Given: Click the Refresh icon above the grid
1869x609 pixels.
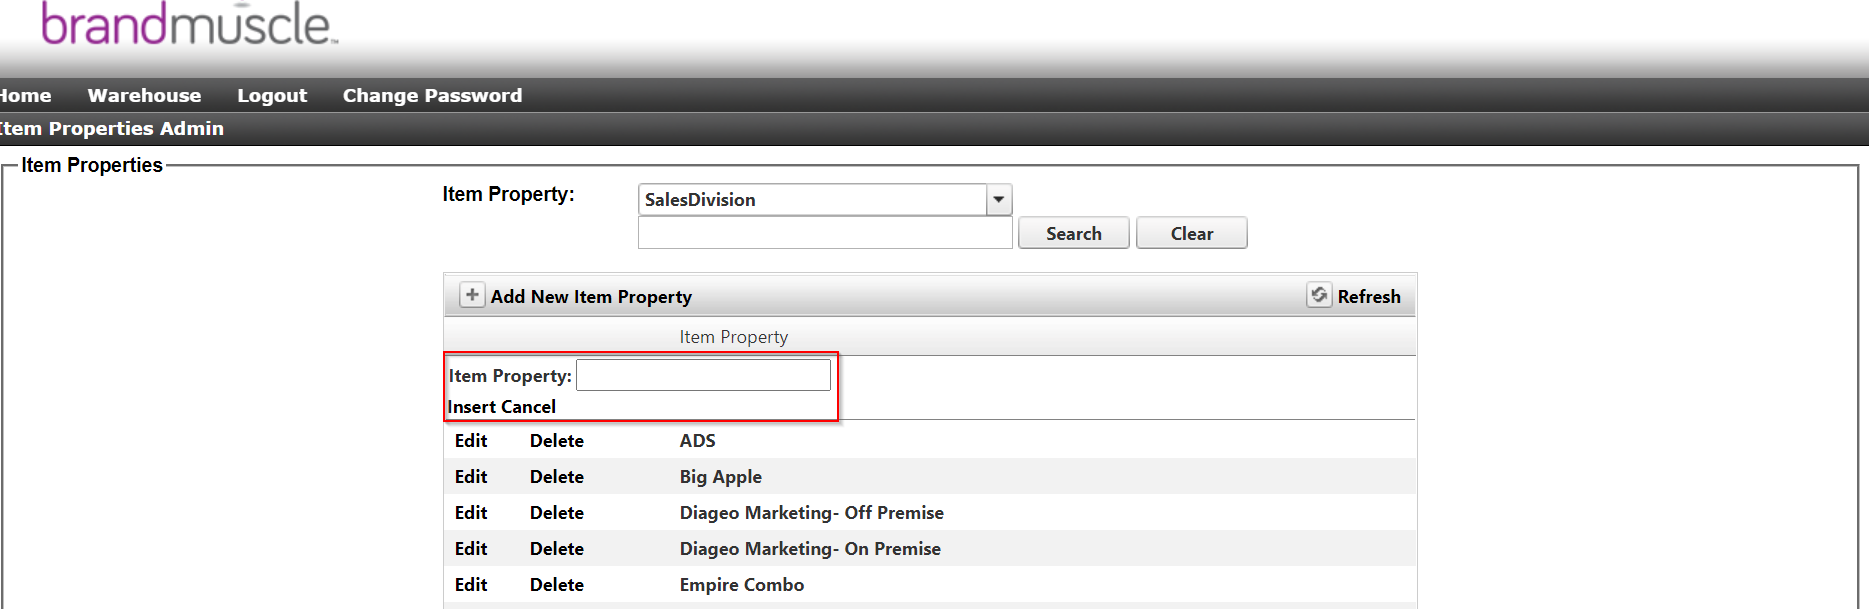Looking at the screenshot, I should click(x=1320, y=295).
